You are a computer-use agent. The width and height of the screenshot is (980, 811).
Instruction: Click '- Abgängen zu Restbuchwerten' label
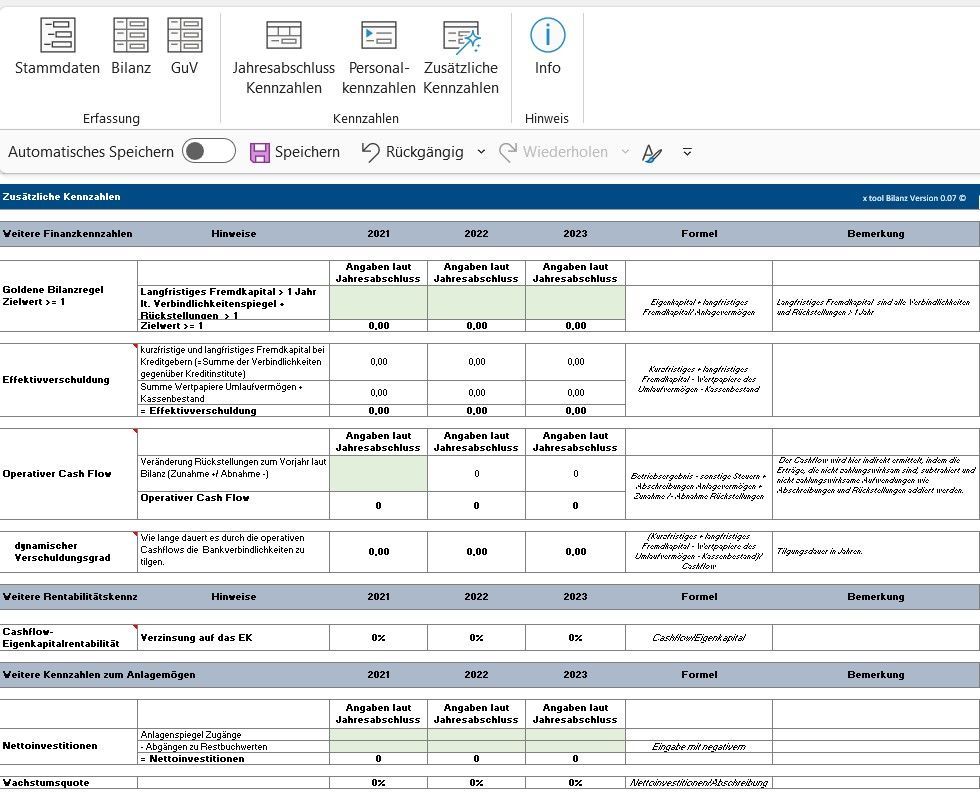coord(204,747)
